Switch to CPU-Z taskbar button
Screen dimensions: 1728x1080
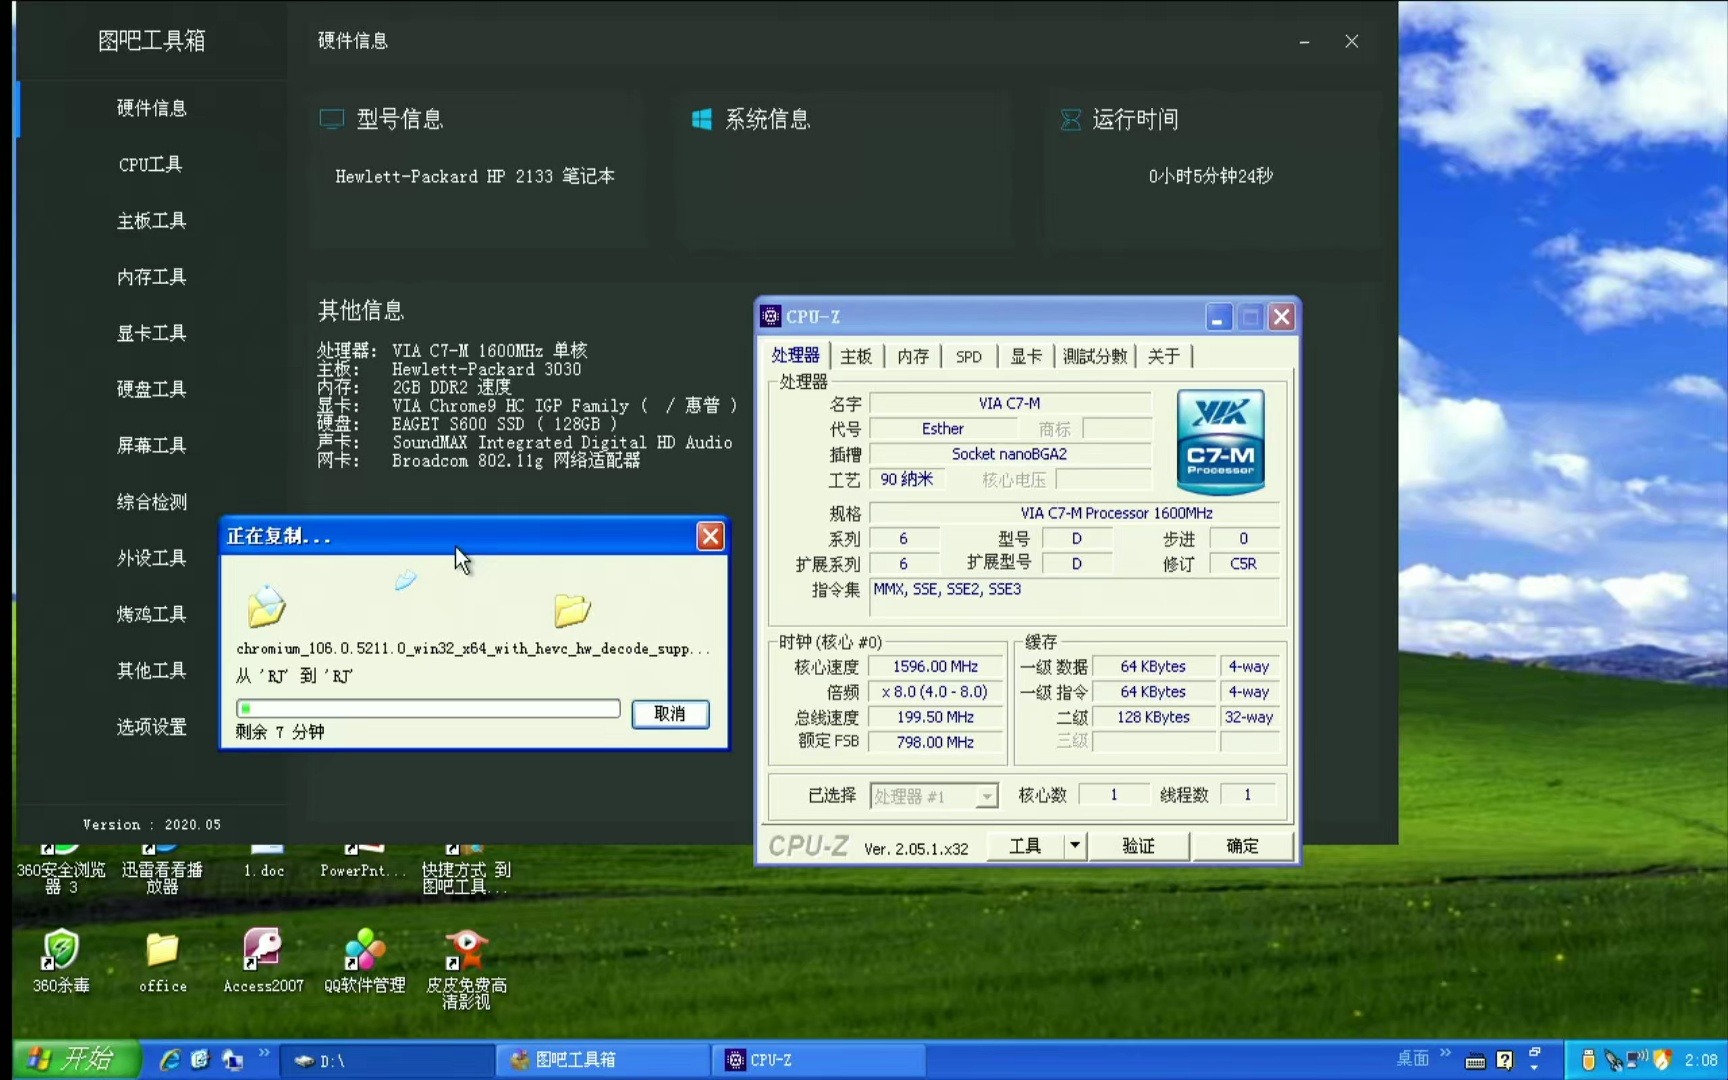[819, 1060]
